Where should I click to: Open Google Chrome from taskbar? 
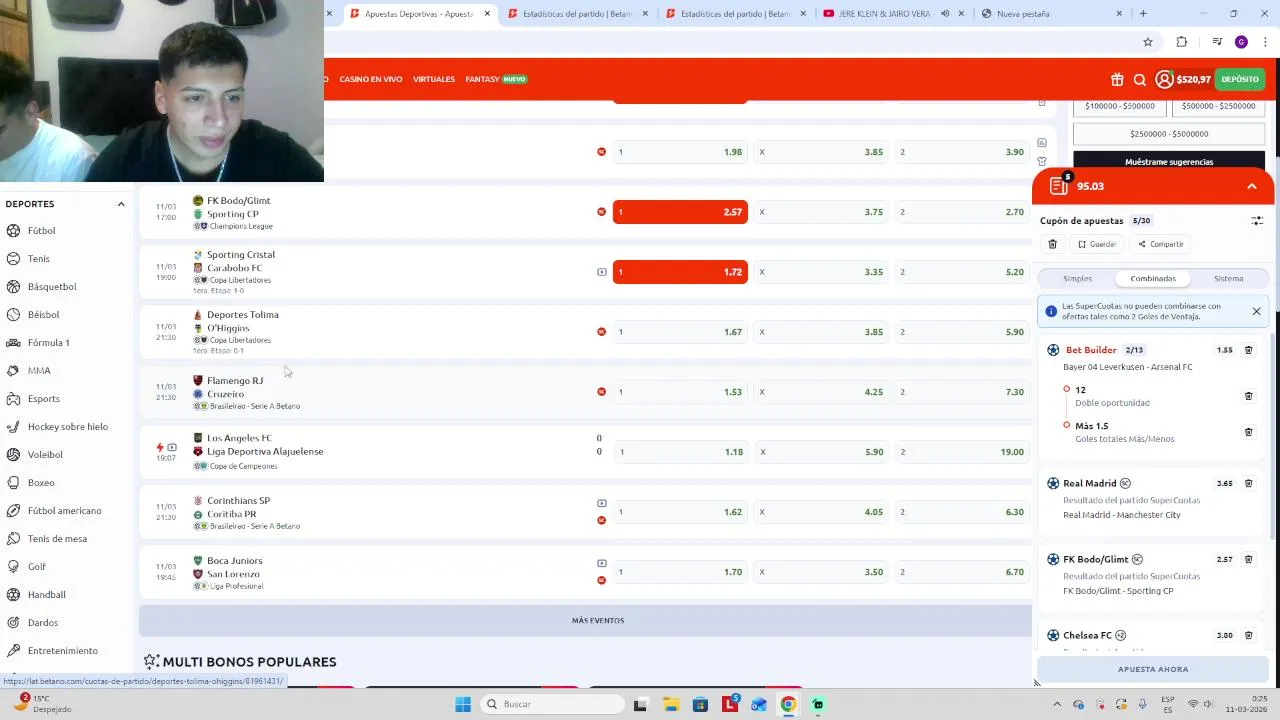click(788, 704)
